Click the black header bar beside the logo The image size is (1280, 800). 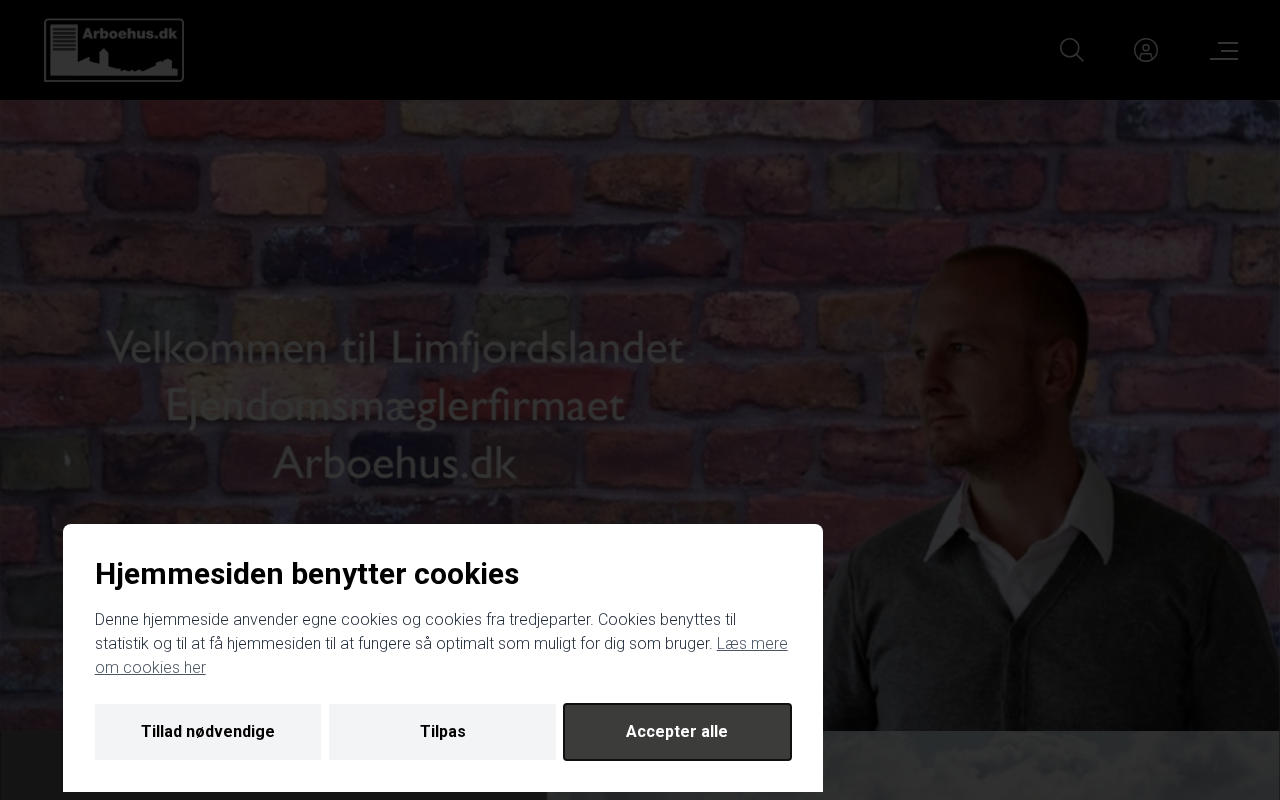coord(620,50)
